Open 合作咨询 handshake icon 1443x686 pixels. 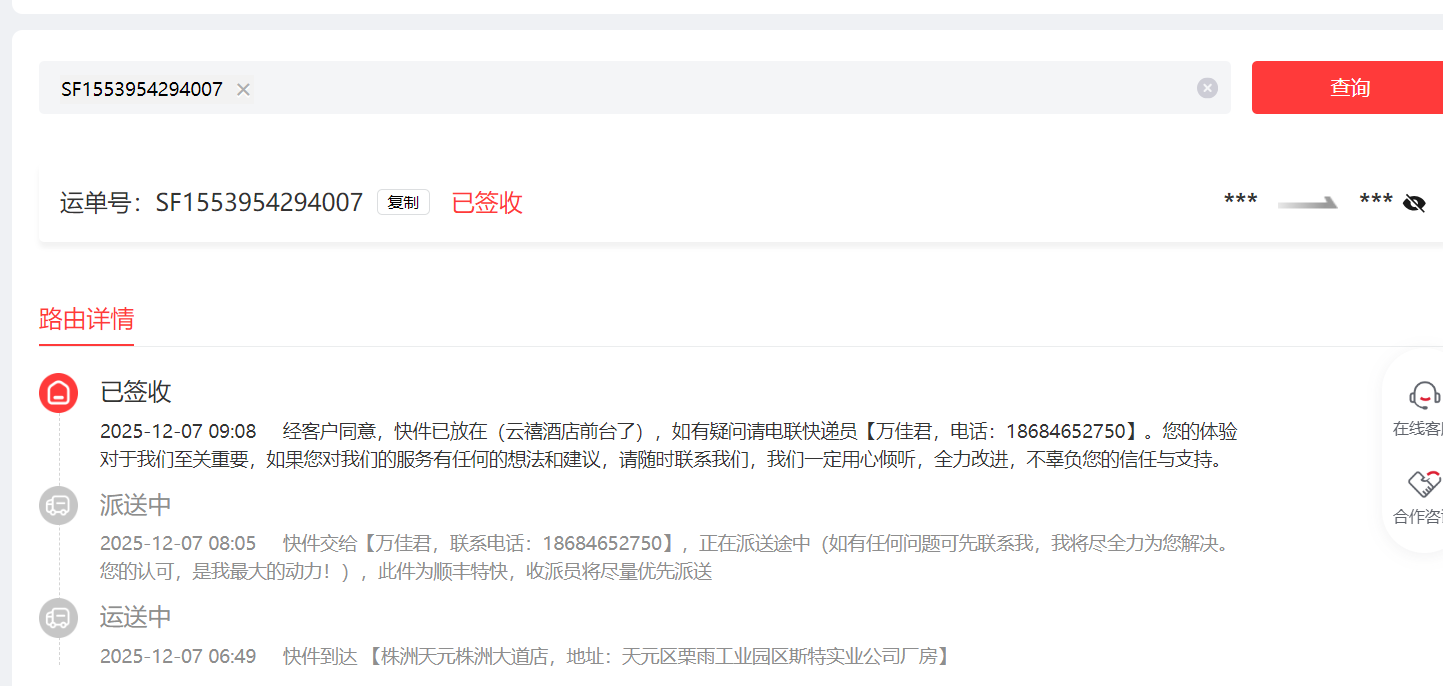click(x=1423, y=484)
